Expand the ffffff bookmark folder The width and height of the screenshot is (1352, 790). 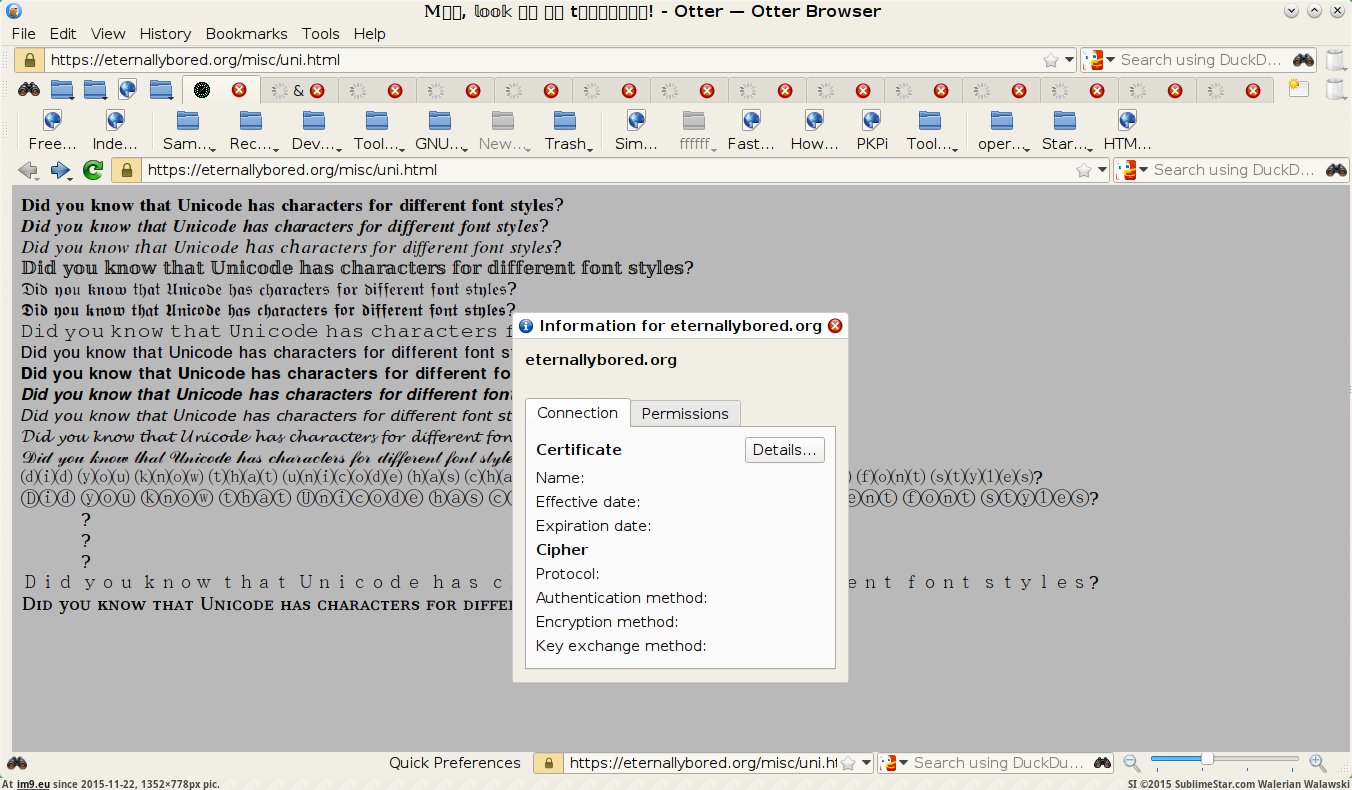[x=694, y=131]
